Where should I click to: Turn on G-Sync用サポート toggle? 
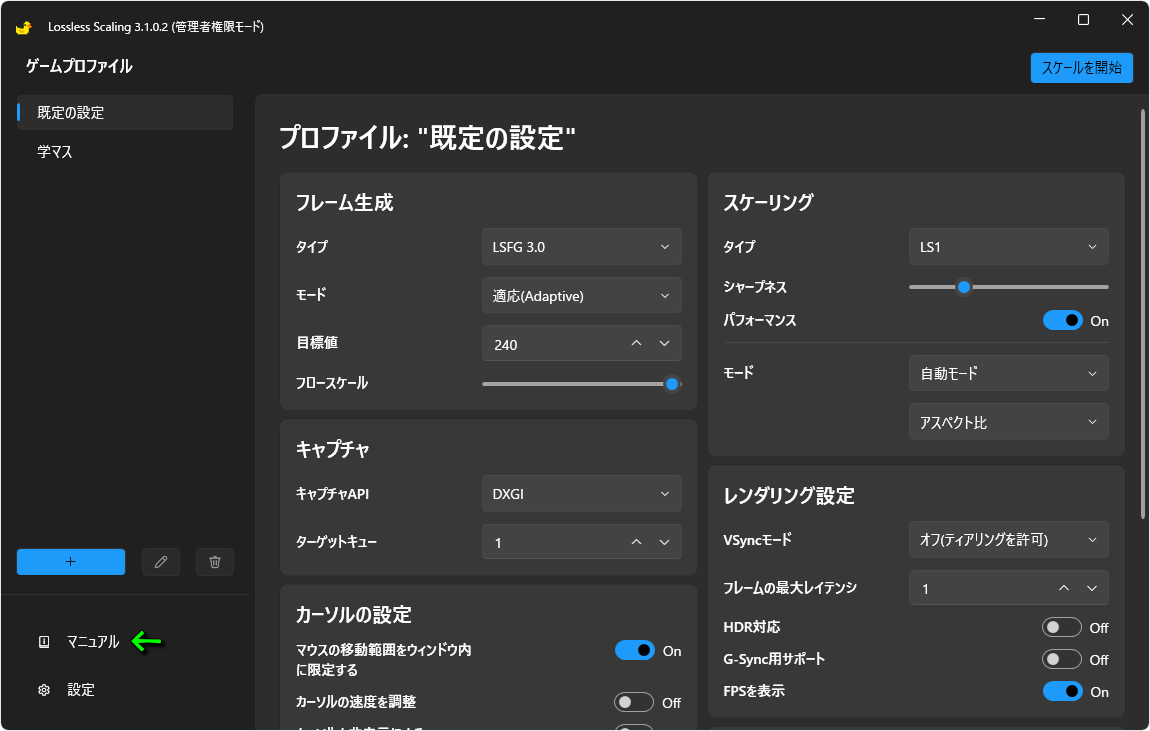[x=1062, y=659]
